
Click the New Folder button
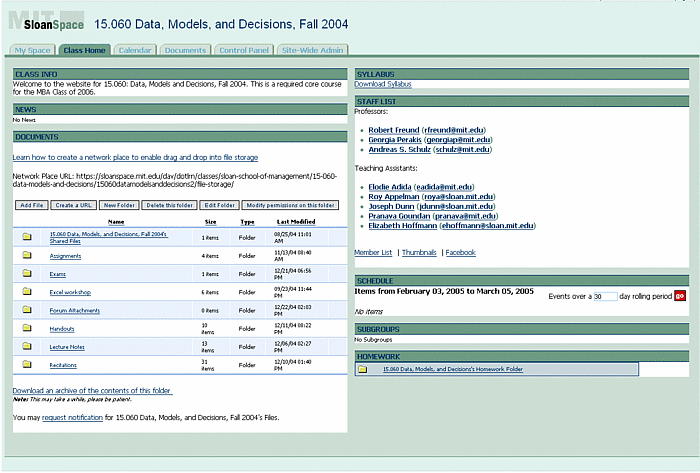pos(118,205)
